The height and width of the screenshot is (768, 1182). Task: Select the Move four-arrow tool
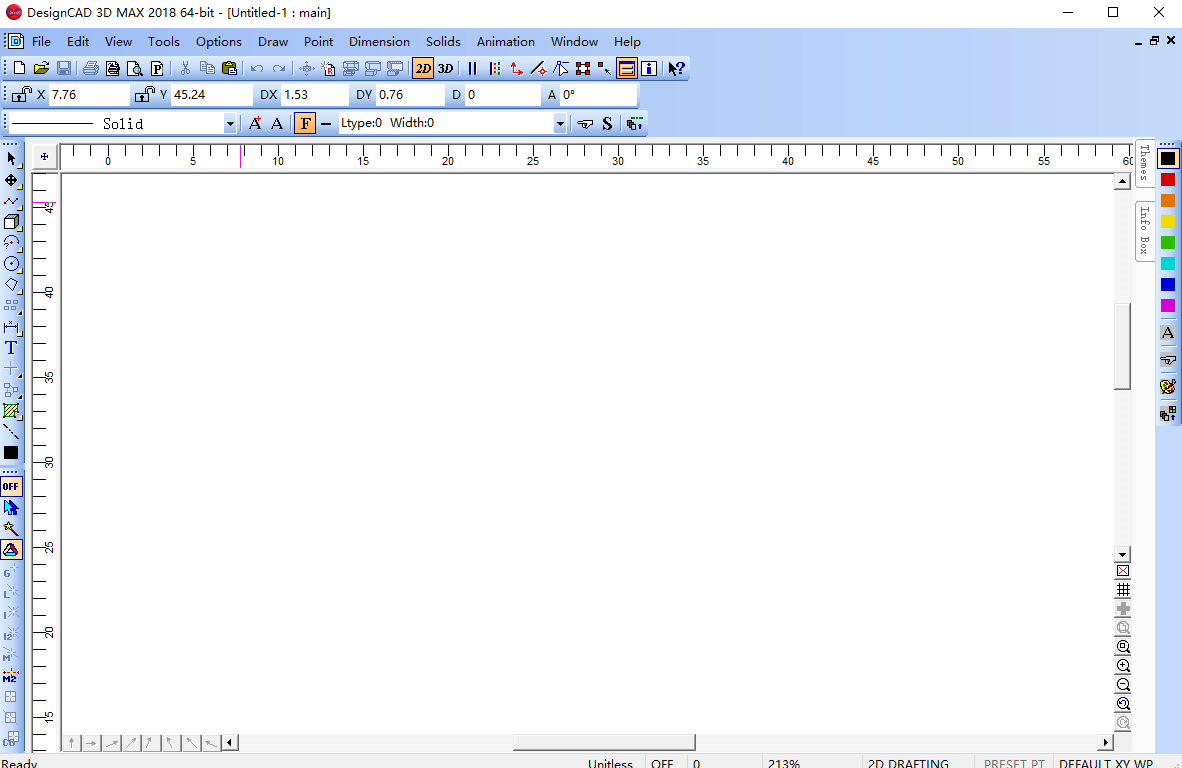coord(11,180)
